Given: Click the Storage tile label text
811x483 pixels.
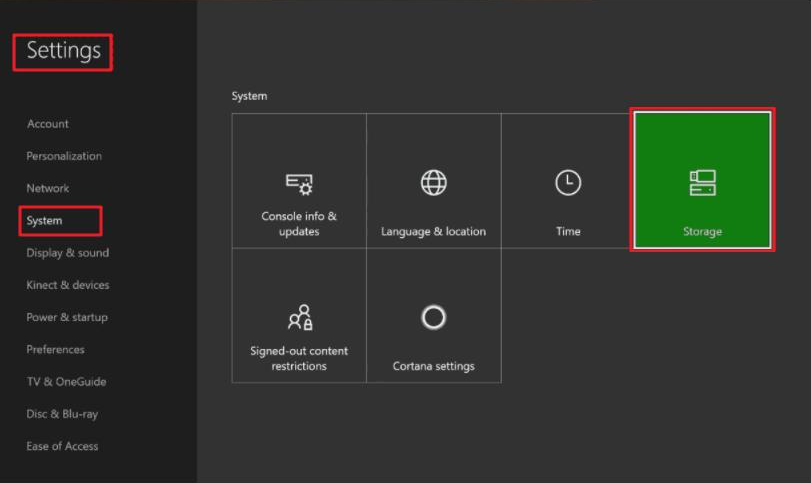Looking at the screenshot, I should [x=702, y=232].
